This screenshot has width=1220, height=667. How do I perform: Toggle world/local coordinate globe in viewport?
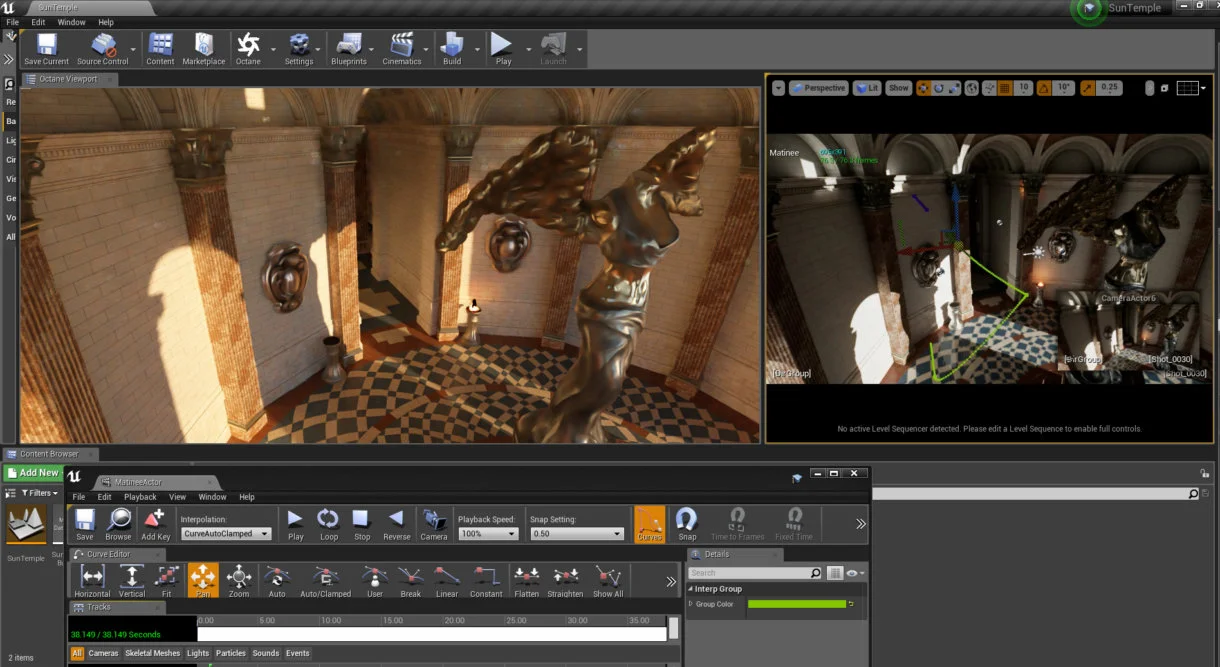tap(971, 88)
